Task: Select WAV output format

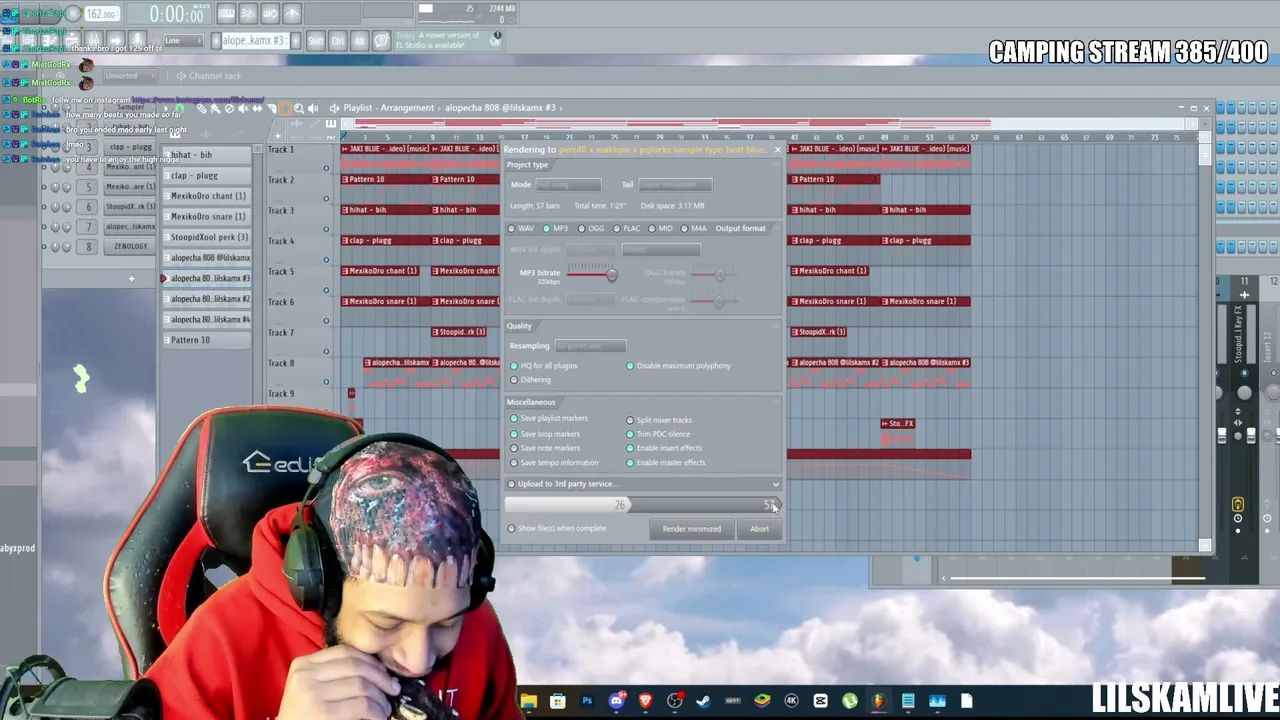Action: tap(521, 228)
